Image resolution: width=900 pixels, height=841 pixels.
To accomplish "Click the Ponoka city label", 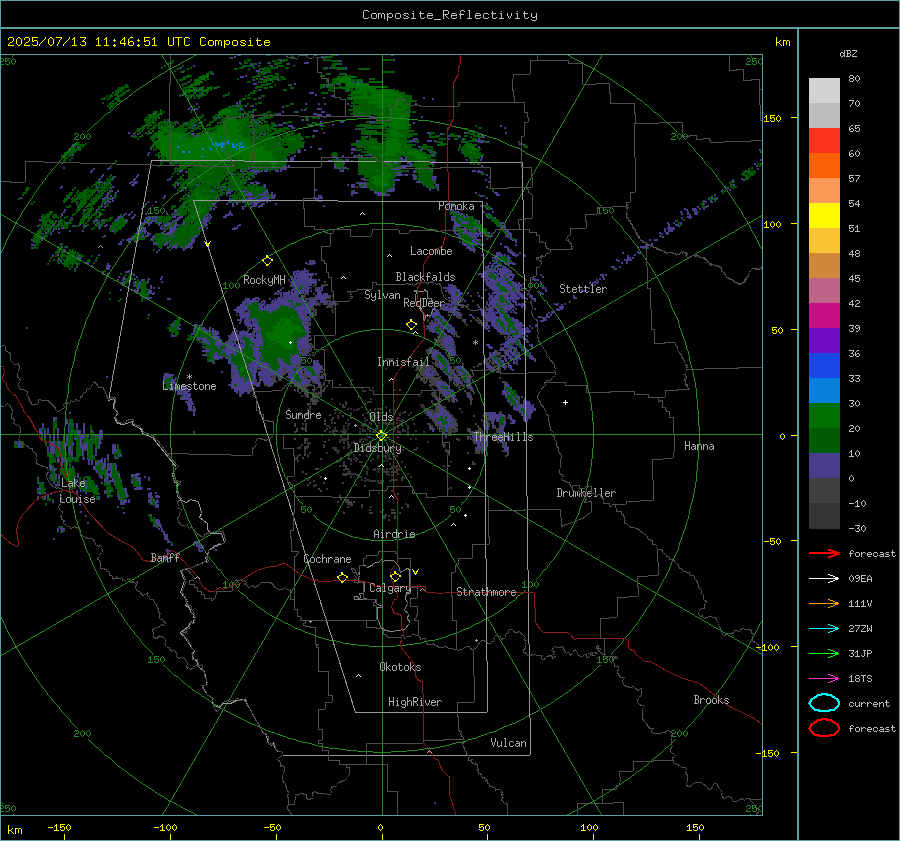I will [456, 206].
